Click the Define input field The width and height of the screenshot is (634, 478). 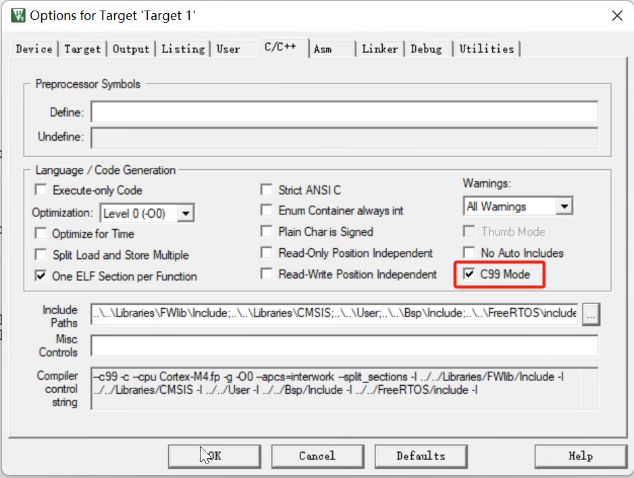click(344, 112)
